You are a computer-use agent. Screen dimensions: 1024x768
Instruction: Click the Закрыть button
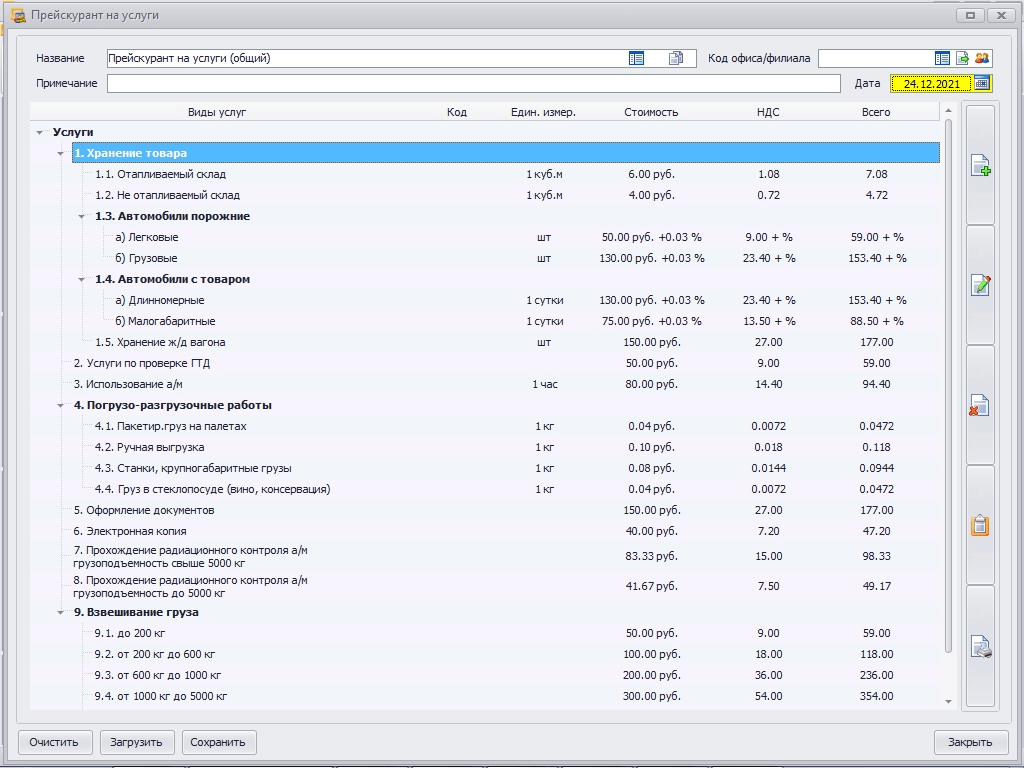(970, 742)
